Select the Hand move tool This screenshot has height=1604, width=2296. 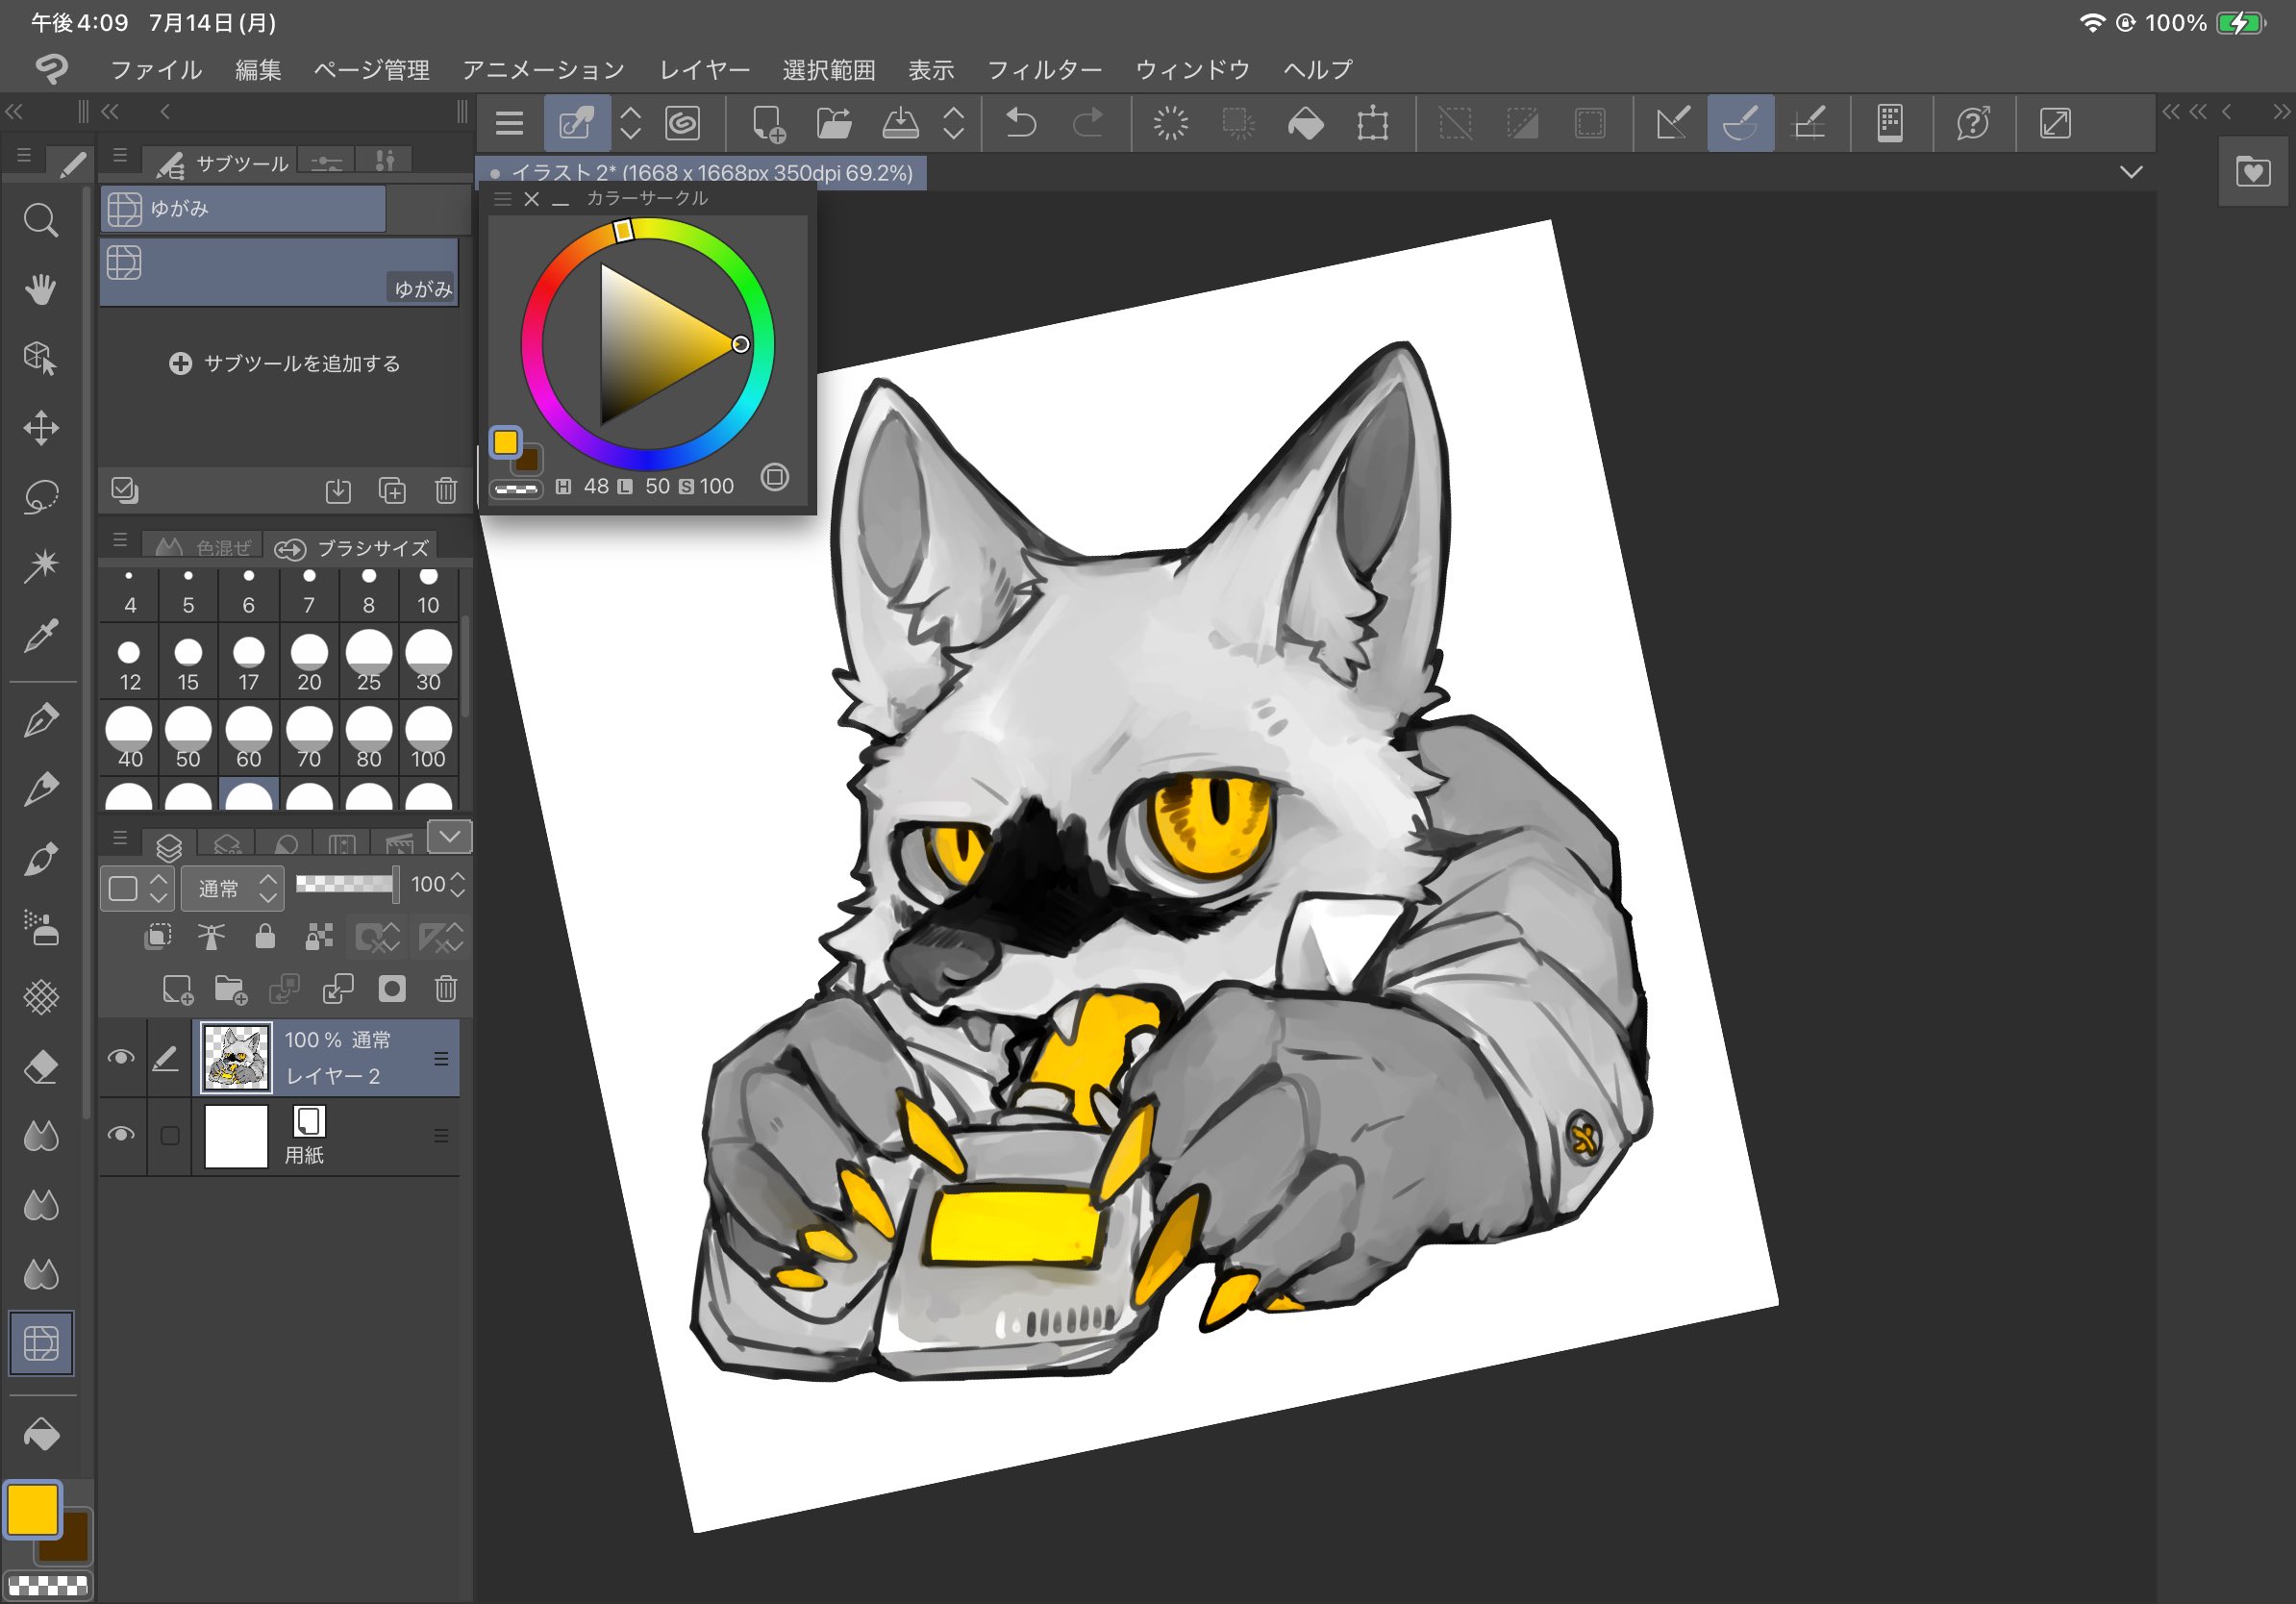tap(41, 289)
